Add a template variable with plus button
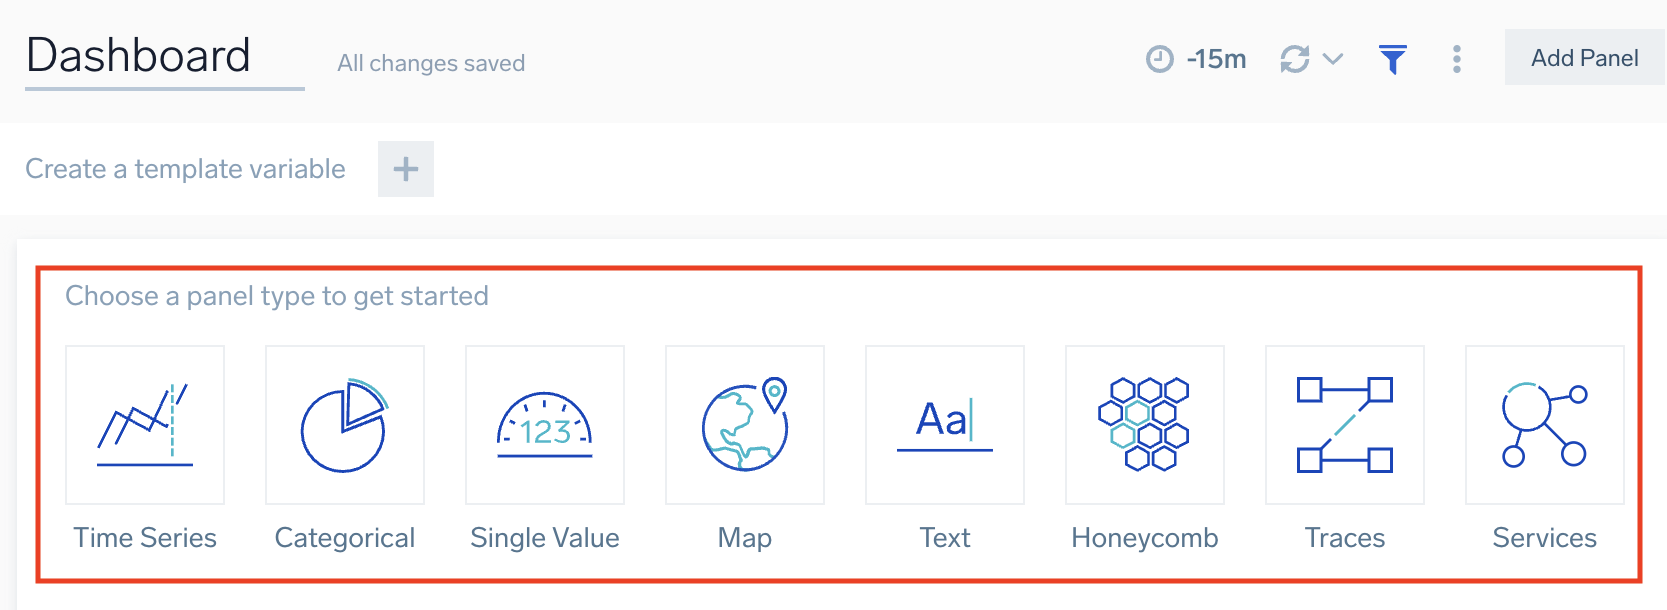Screen dimensions: 1667x610 pos(406,169)
